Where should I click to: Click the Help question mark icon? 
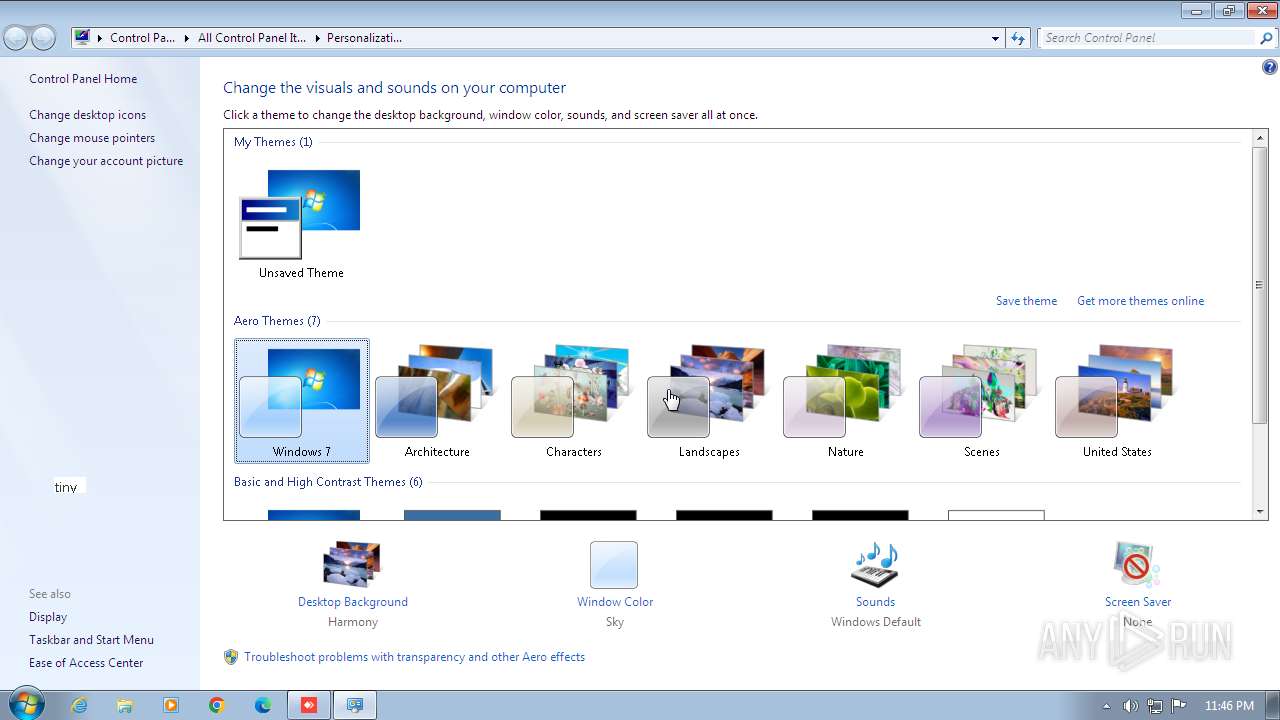pyautogui.click(x=1269, y=68)
